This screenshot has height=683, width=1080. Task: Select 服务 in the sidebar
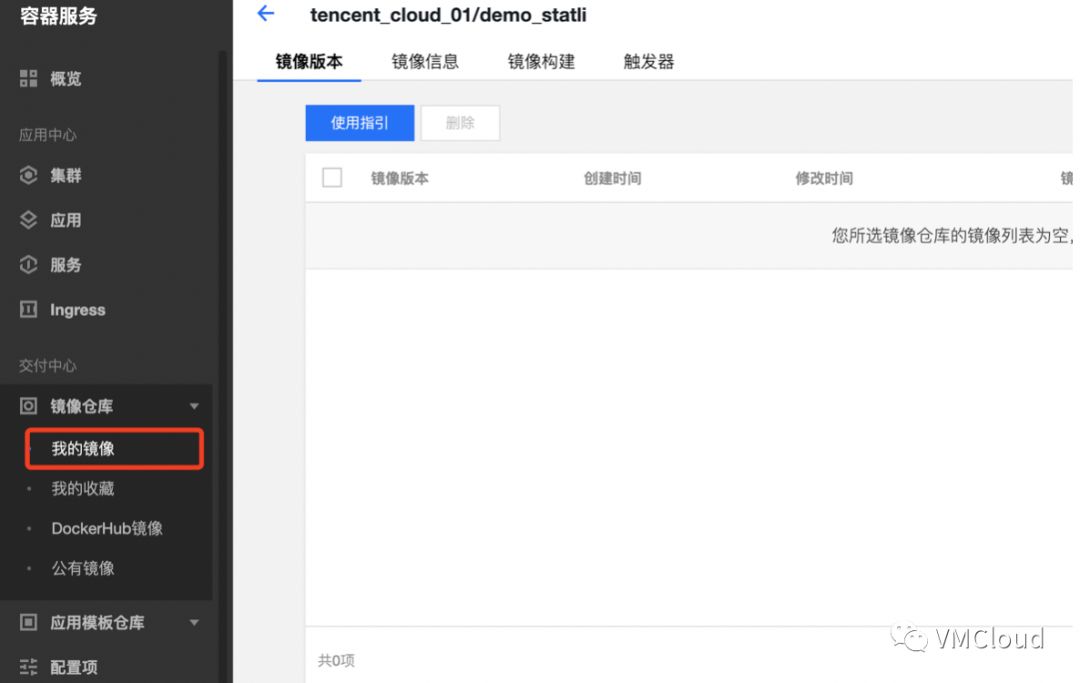coord(65,264)
